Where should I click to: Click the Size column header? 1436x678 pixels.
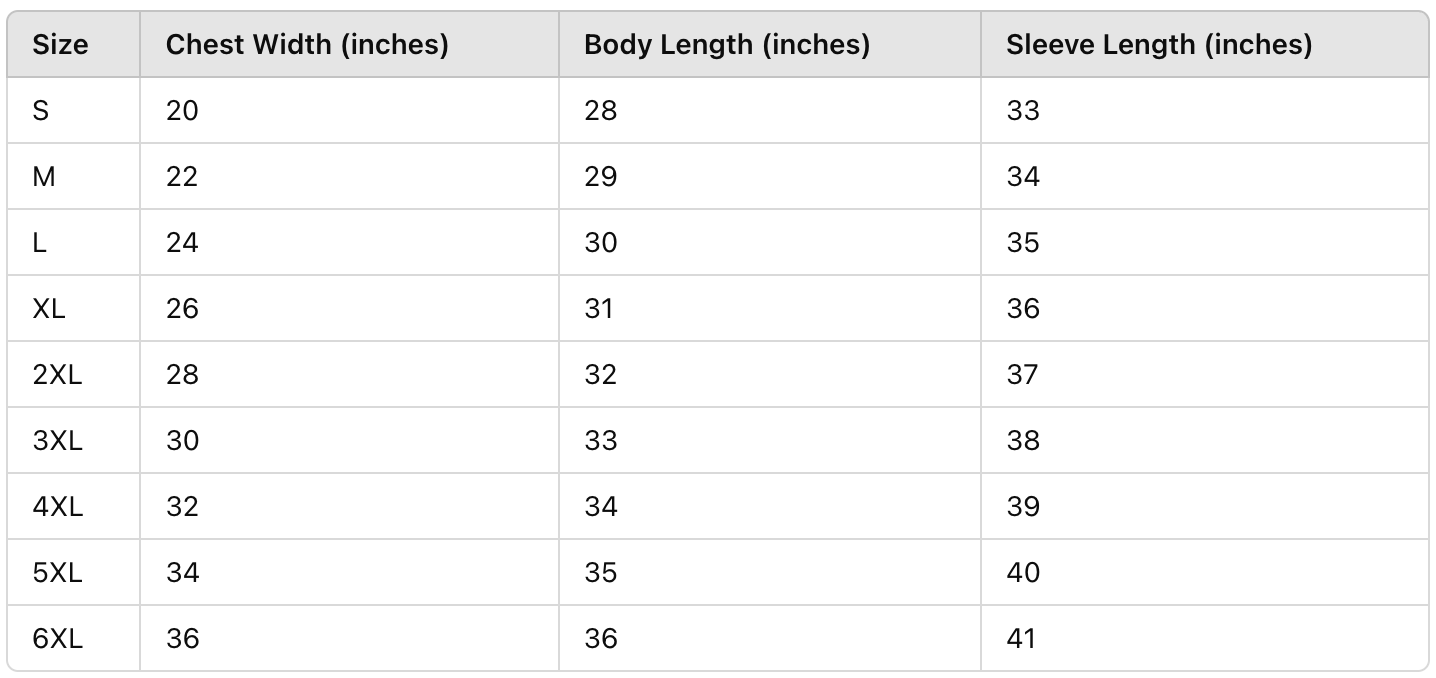tap(60, 45)
